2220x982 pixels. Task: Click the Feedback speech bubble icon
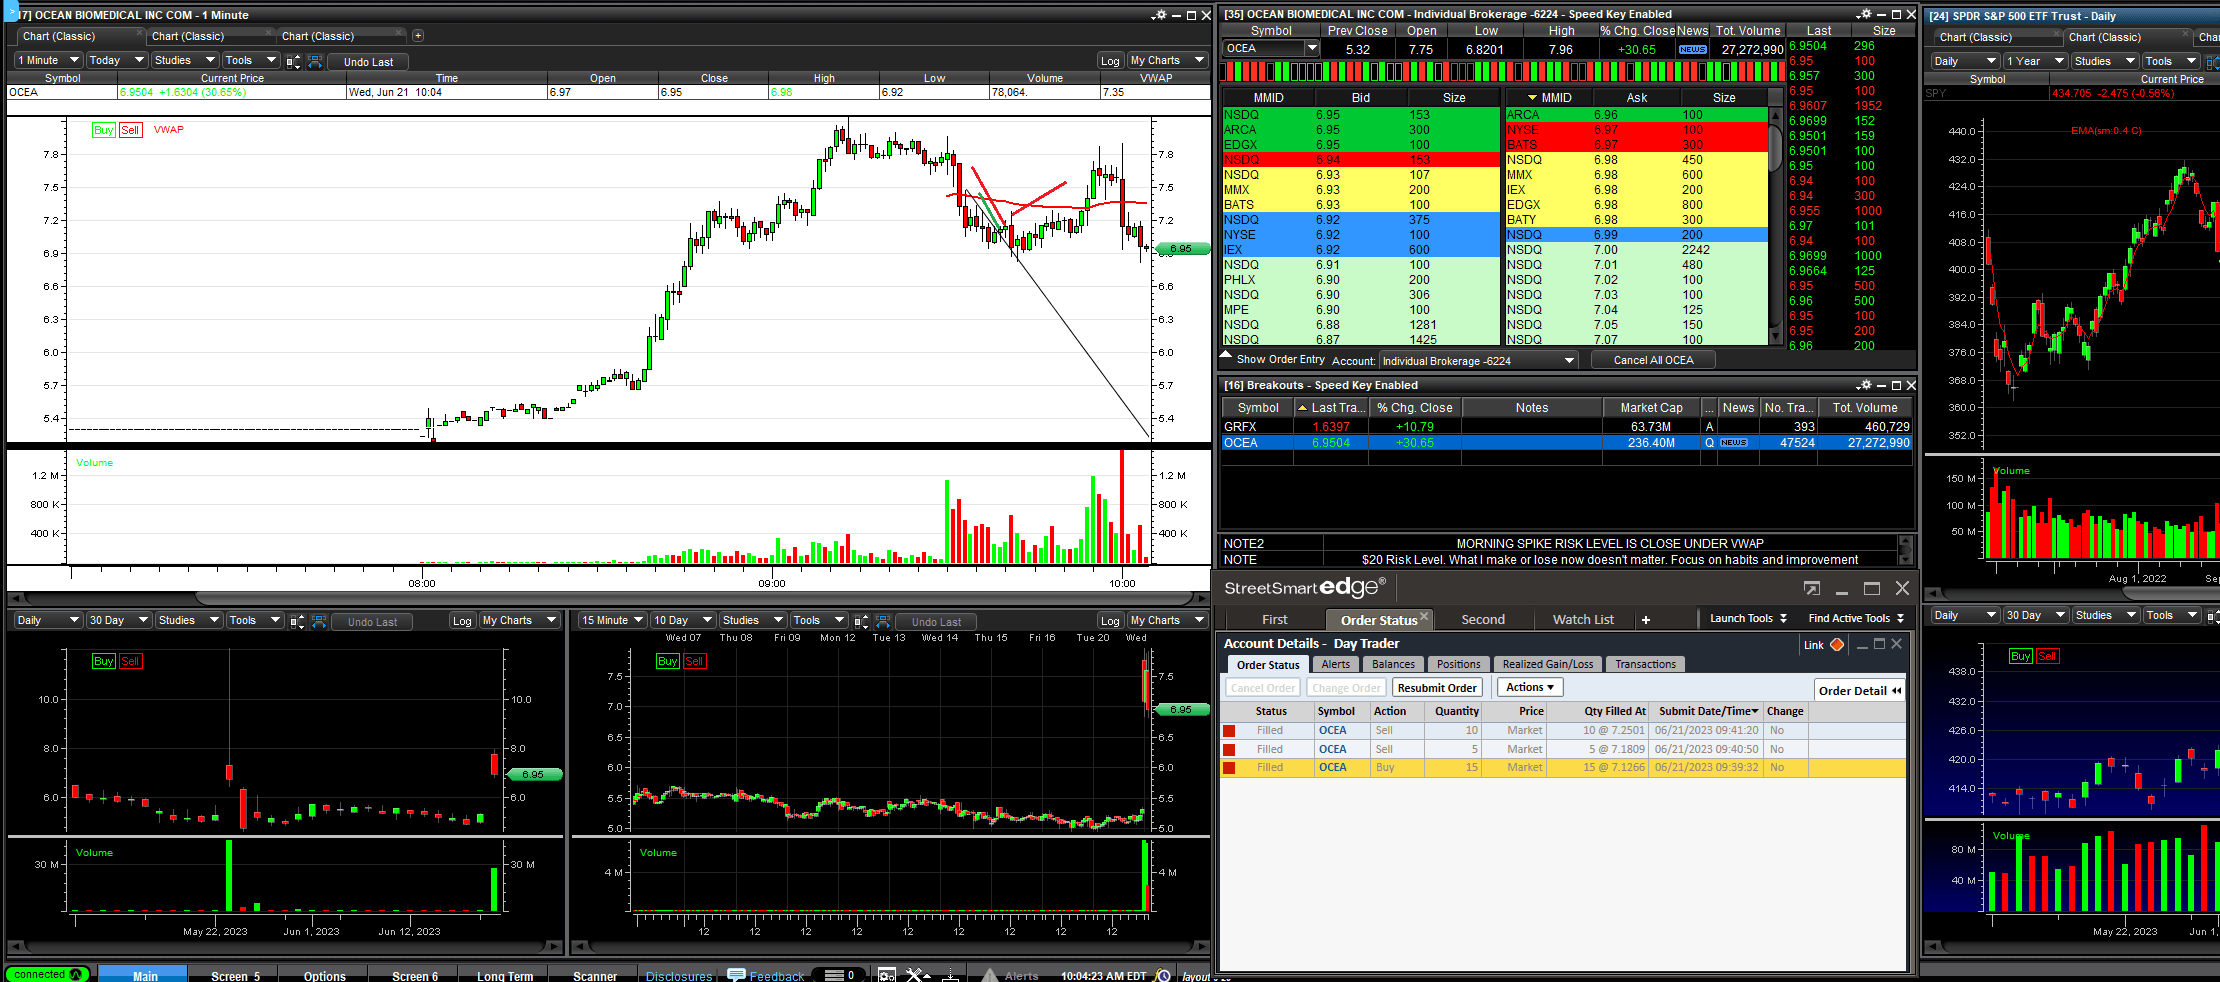point(736,975)
